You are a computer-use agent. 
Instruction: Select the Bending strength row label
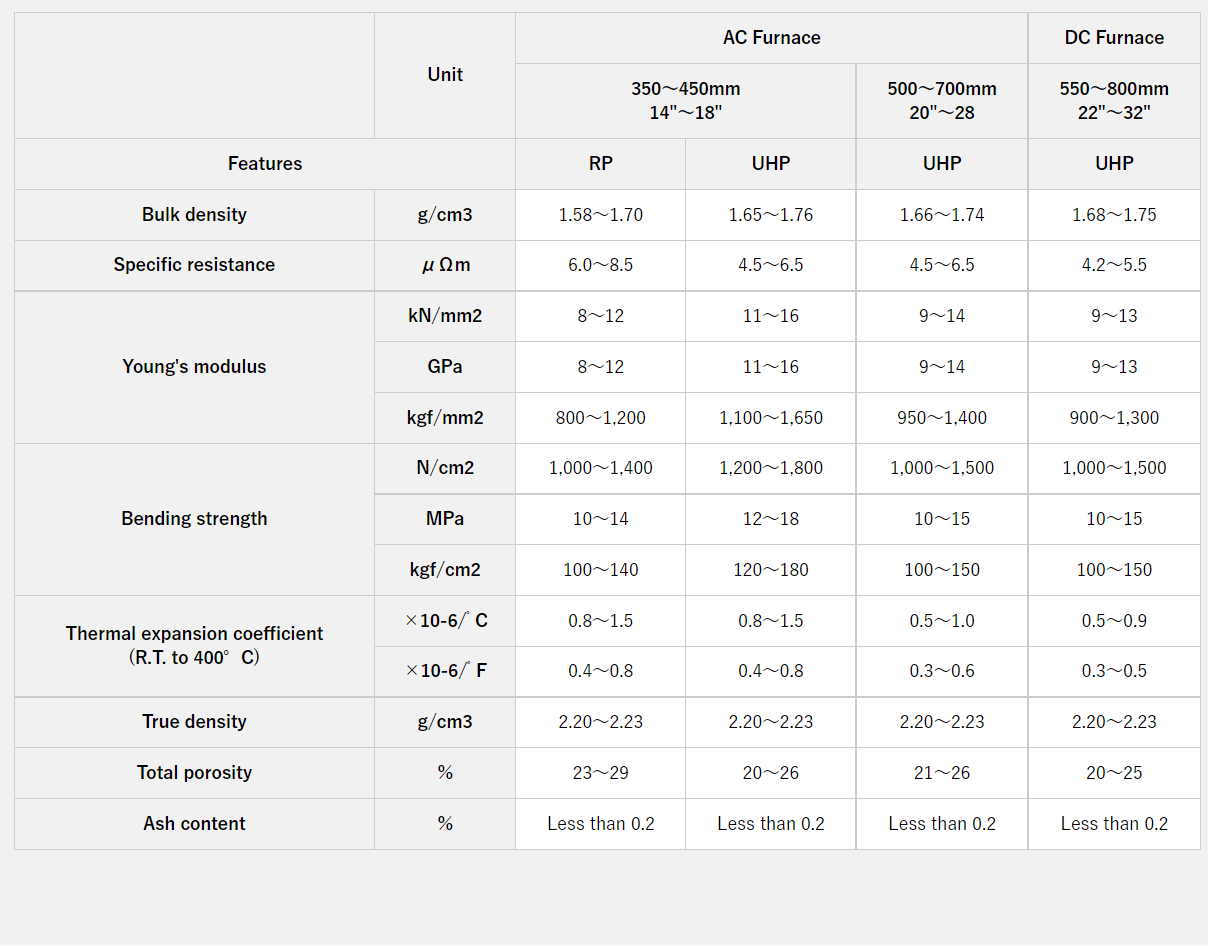194,519
